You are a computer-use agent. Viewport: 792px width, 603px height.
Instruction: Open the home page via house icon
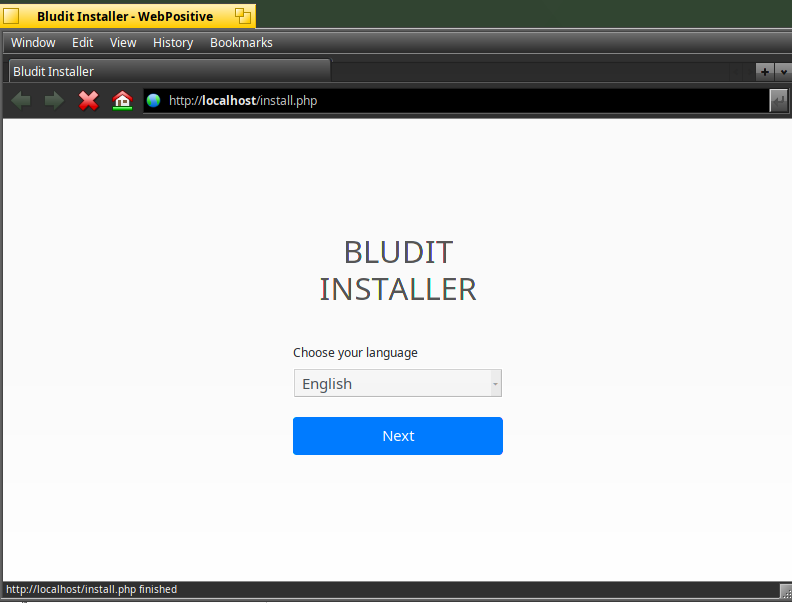pos(122,100)
